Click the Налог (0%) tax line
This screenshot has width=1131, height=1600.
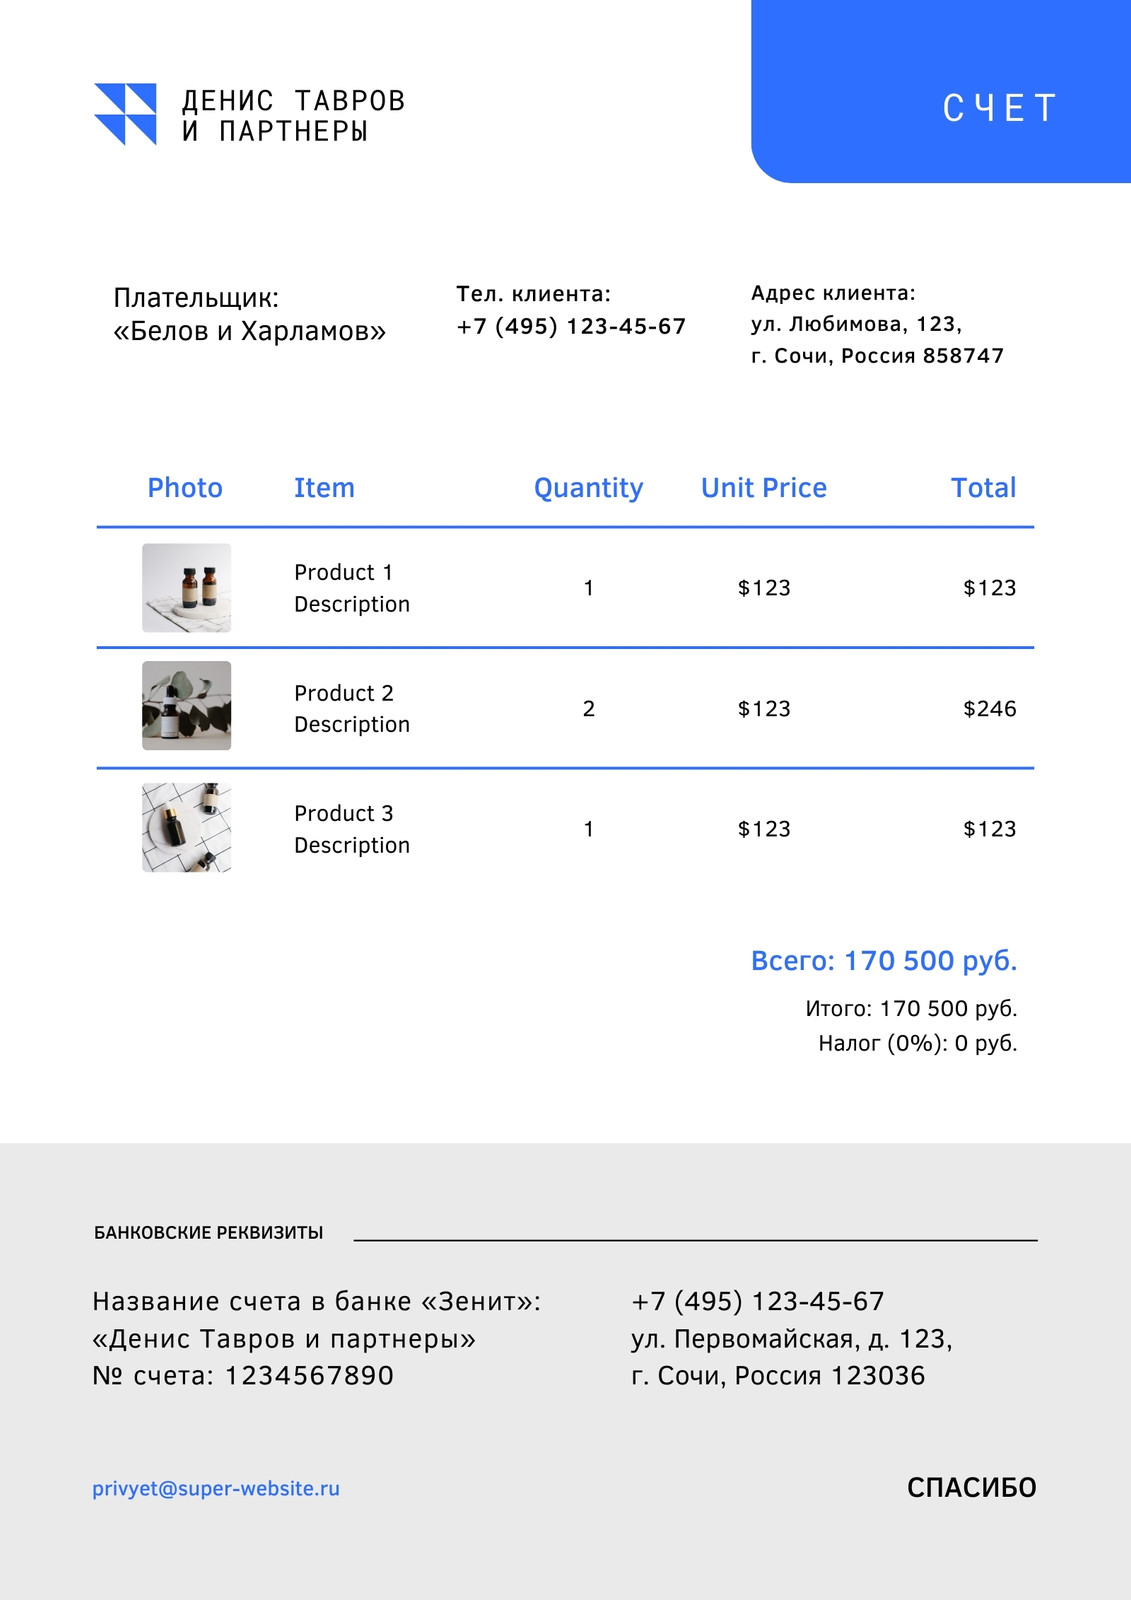coord(918,1043)
